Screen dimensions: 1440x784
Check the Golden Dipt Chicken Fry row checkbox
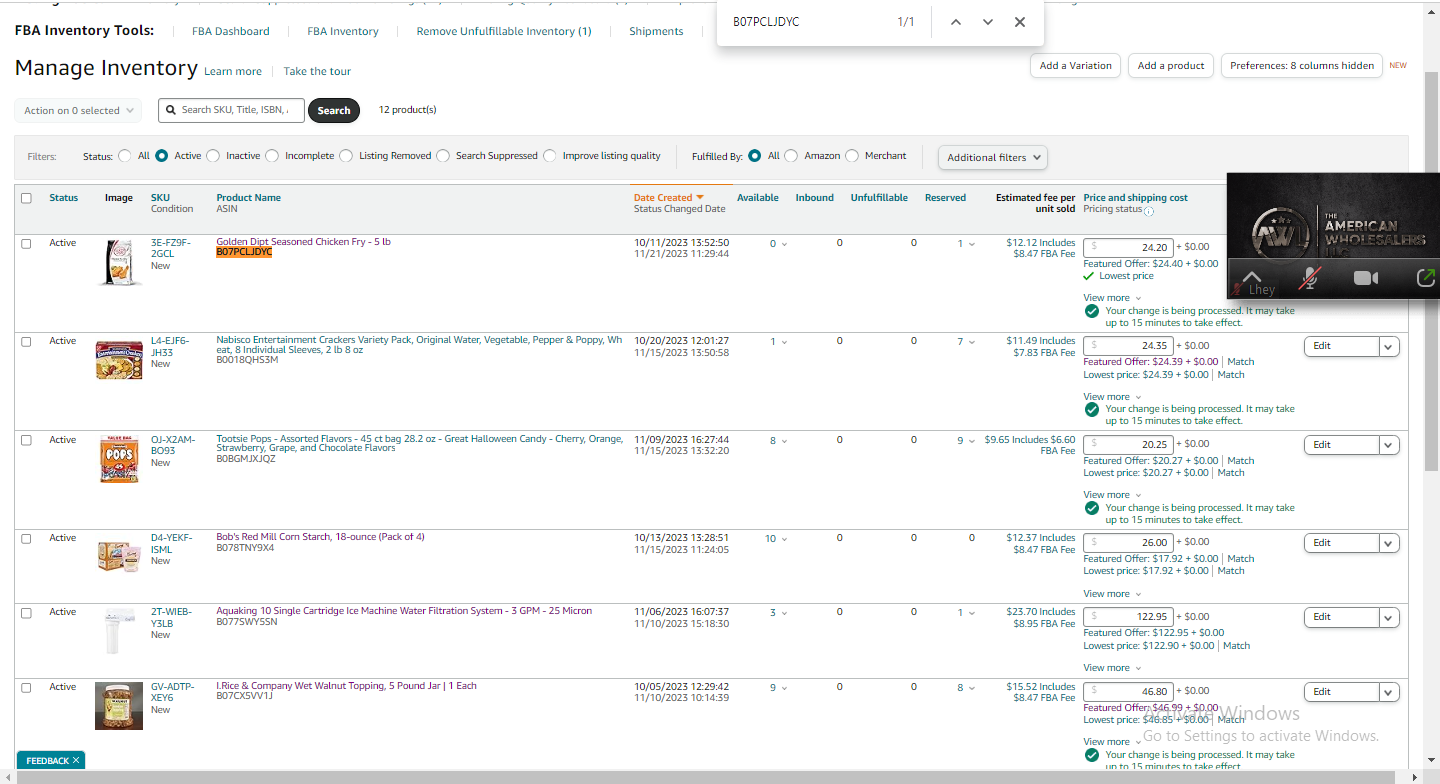tap(26, 243)
